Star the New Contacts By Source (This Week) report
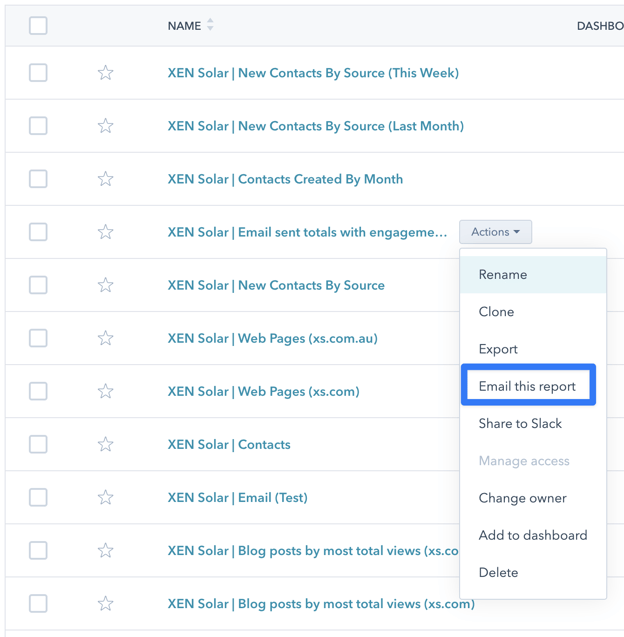The height and width of the screenshot is (637, 624). (105, 73)
